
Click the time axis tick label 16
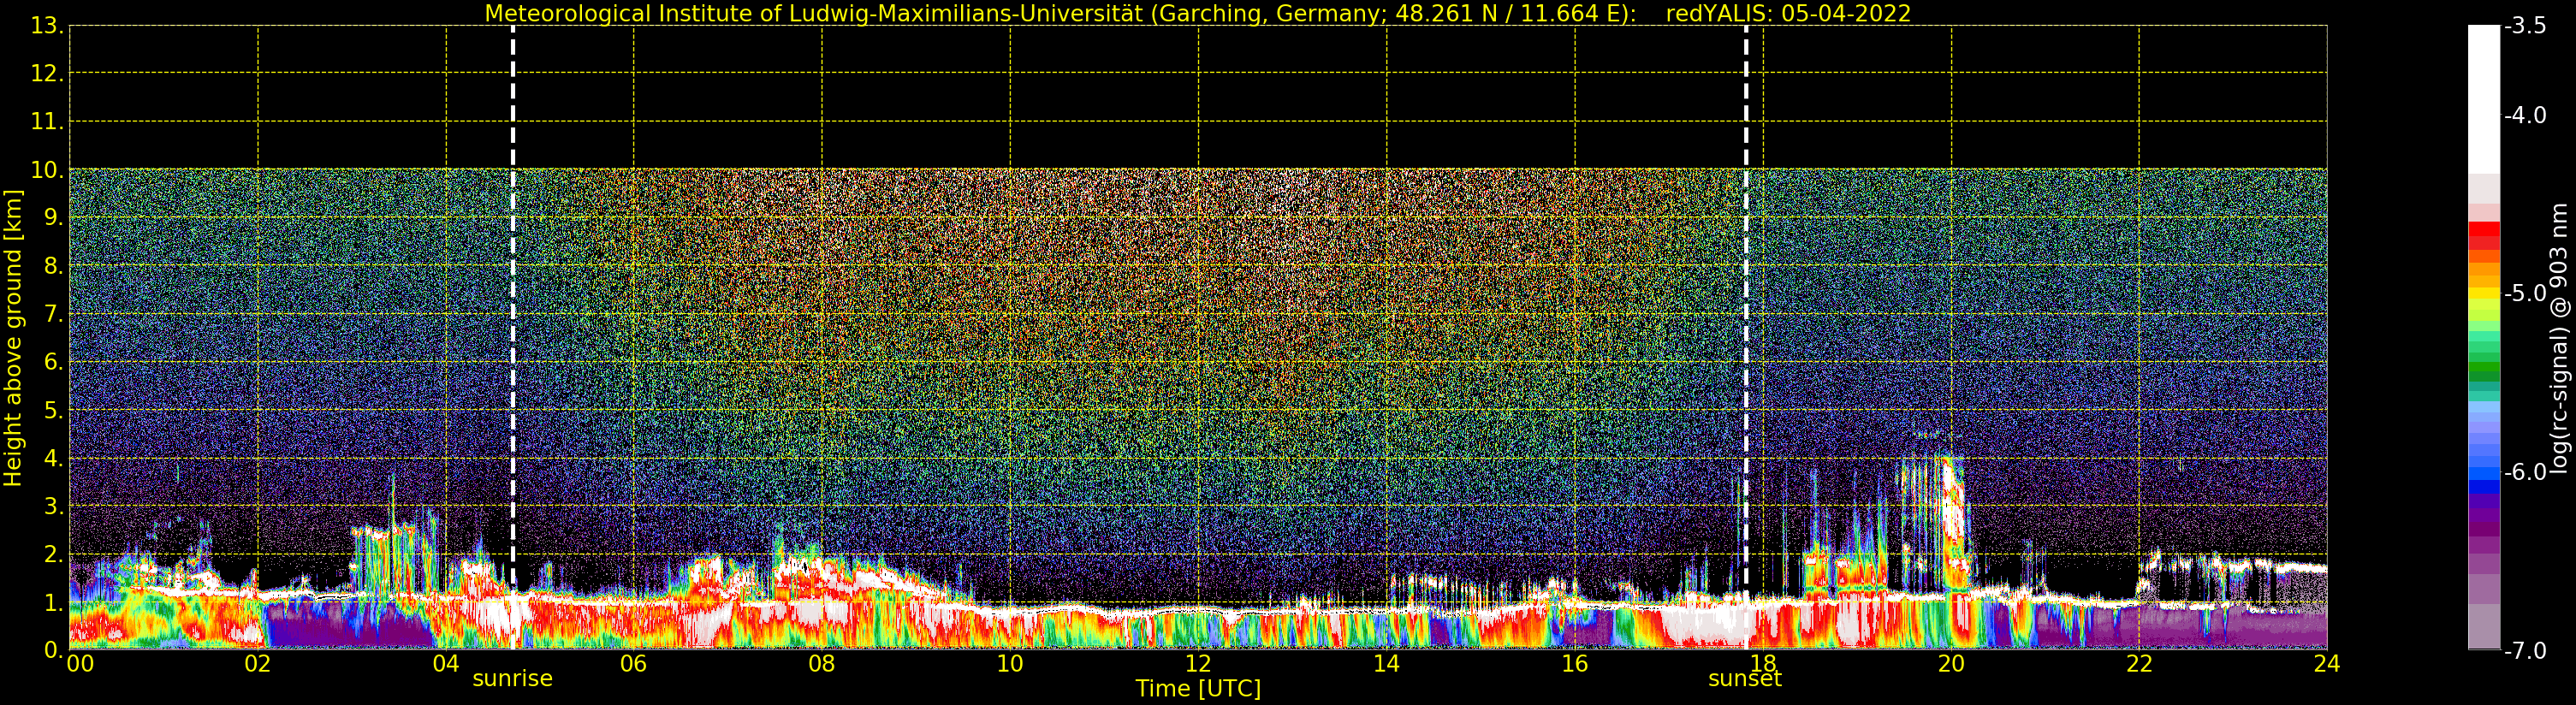[1574, 664]
